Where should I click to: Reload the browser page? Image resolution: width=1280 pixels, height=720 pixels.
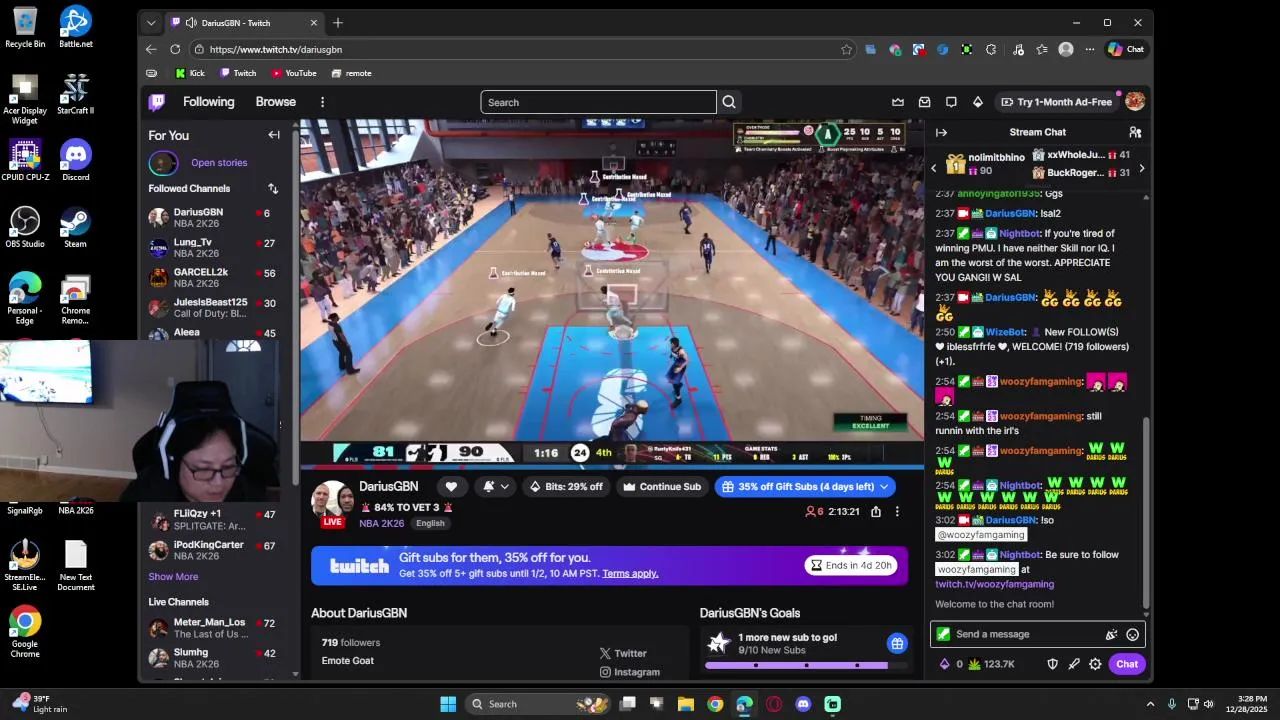pyautogui.click(x=175, y=49)
